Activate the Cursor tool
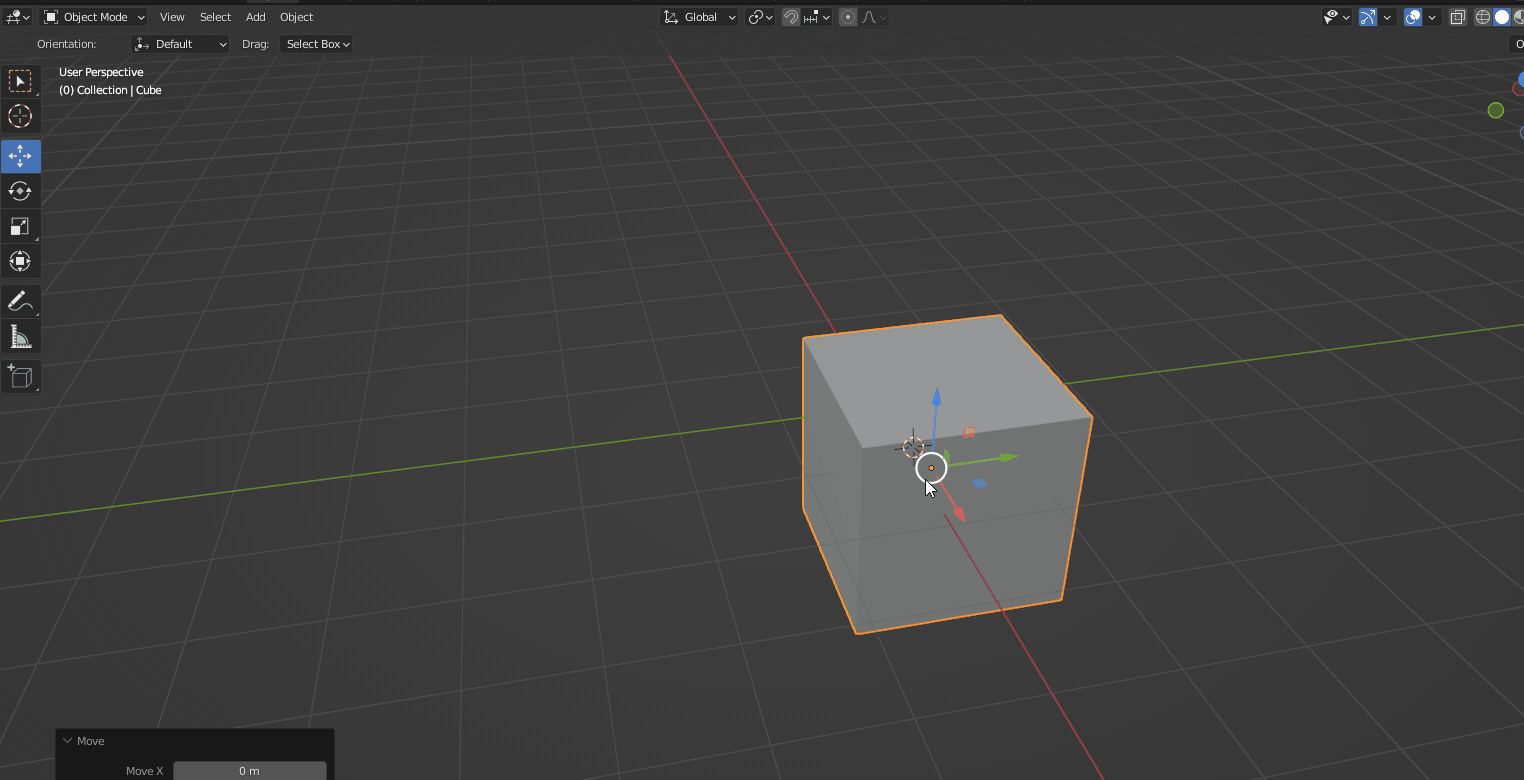 [20, 116]
